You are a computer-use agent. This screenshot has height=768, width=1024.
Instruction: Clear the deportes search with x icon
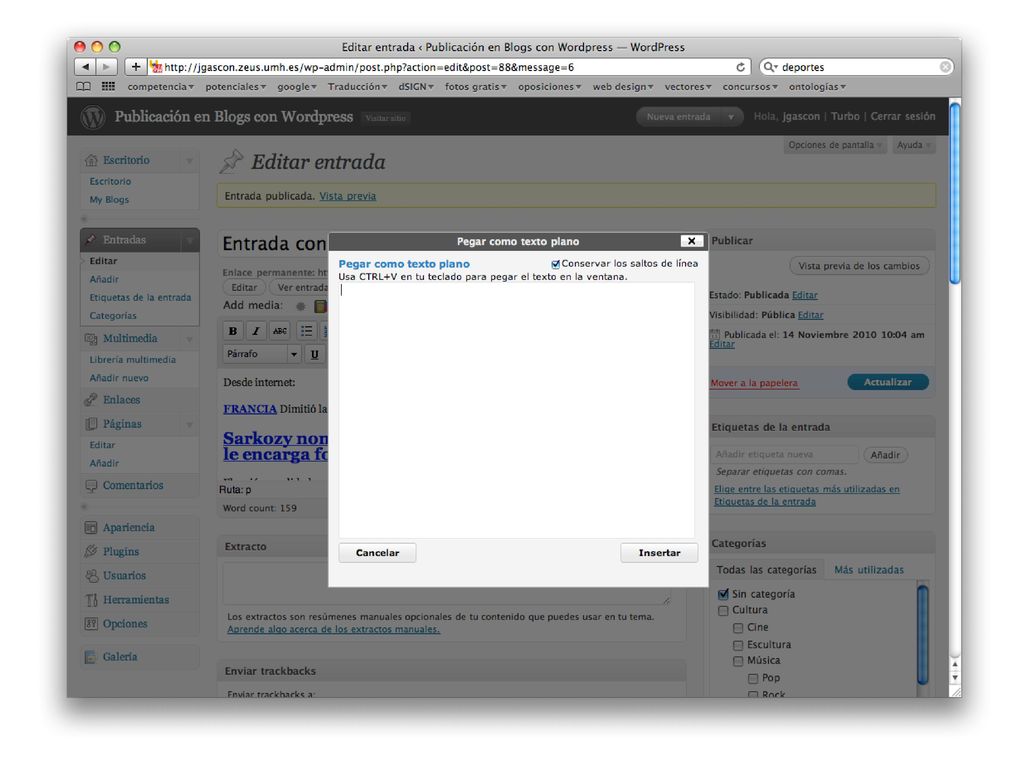pyautogui.click(x=945, y=67)
